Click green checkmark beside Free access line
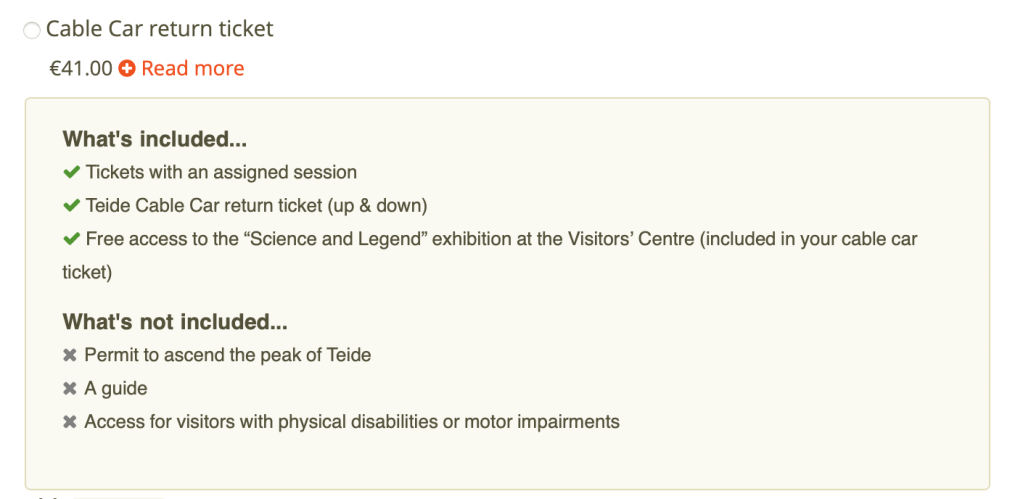 [x=71, y=240]
